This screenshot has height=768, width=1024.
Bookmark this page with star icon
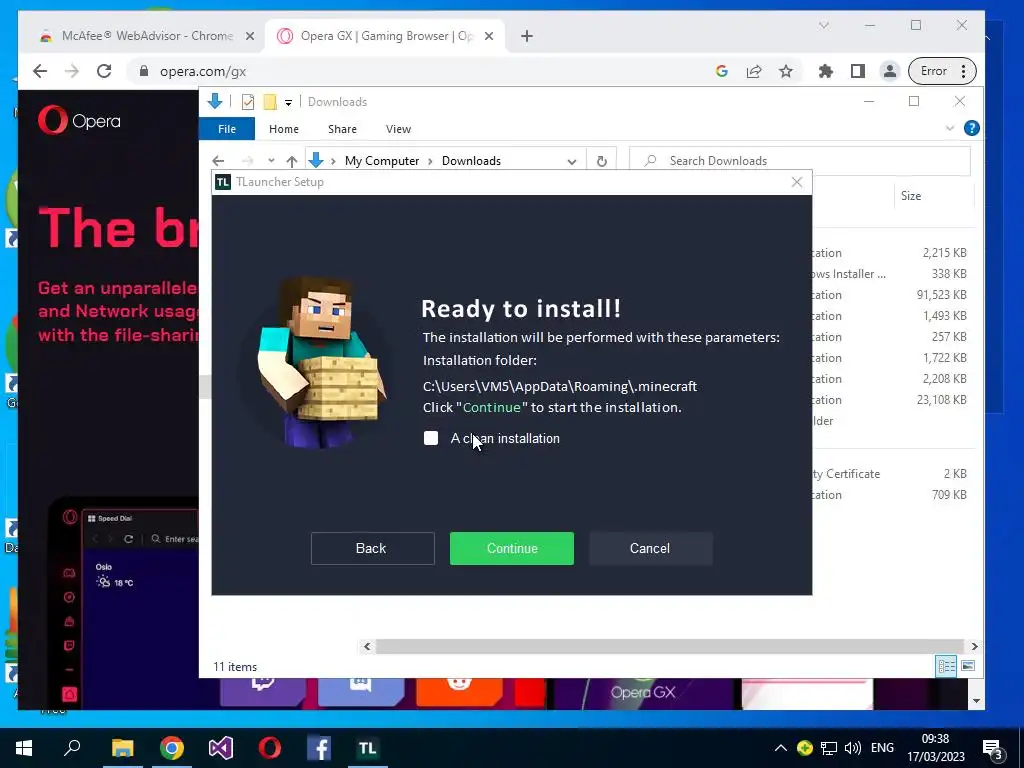pyautogui.click(x=786, y=71)
